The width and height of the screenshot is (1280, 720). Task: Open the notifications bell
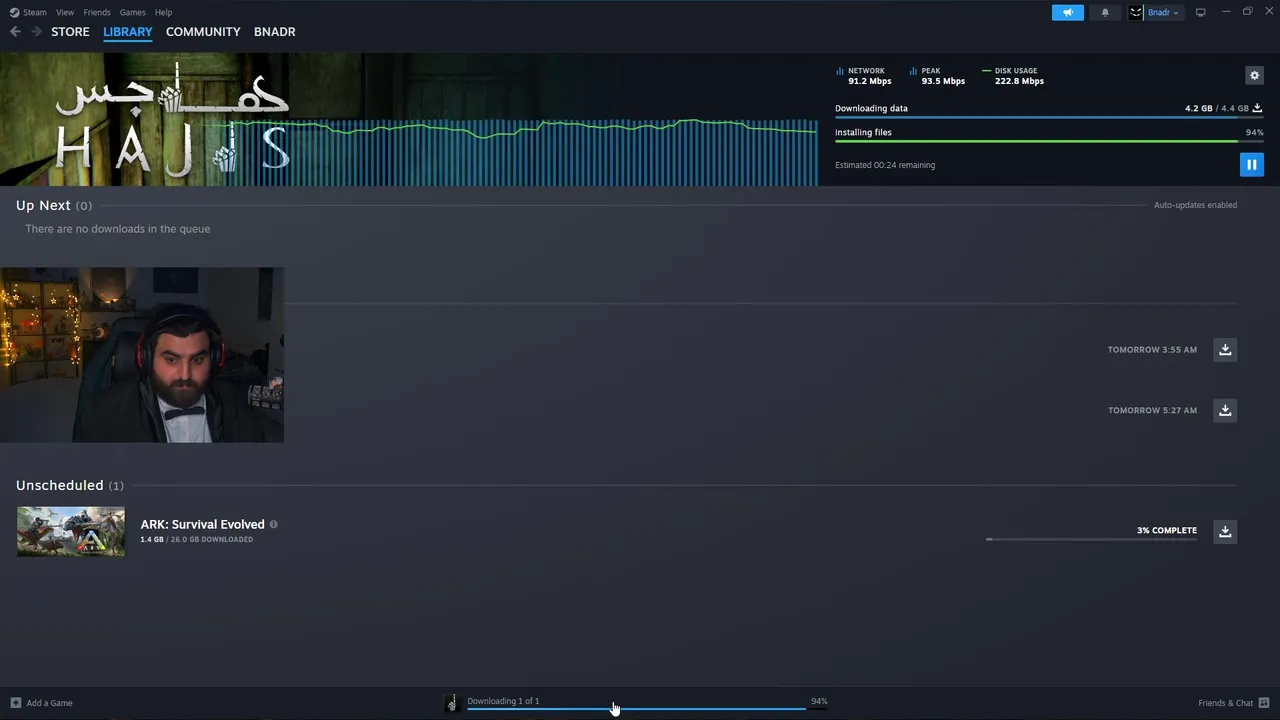click(1105, 12)
